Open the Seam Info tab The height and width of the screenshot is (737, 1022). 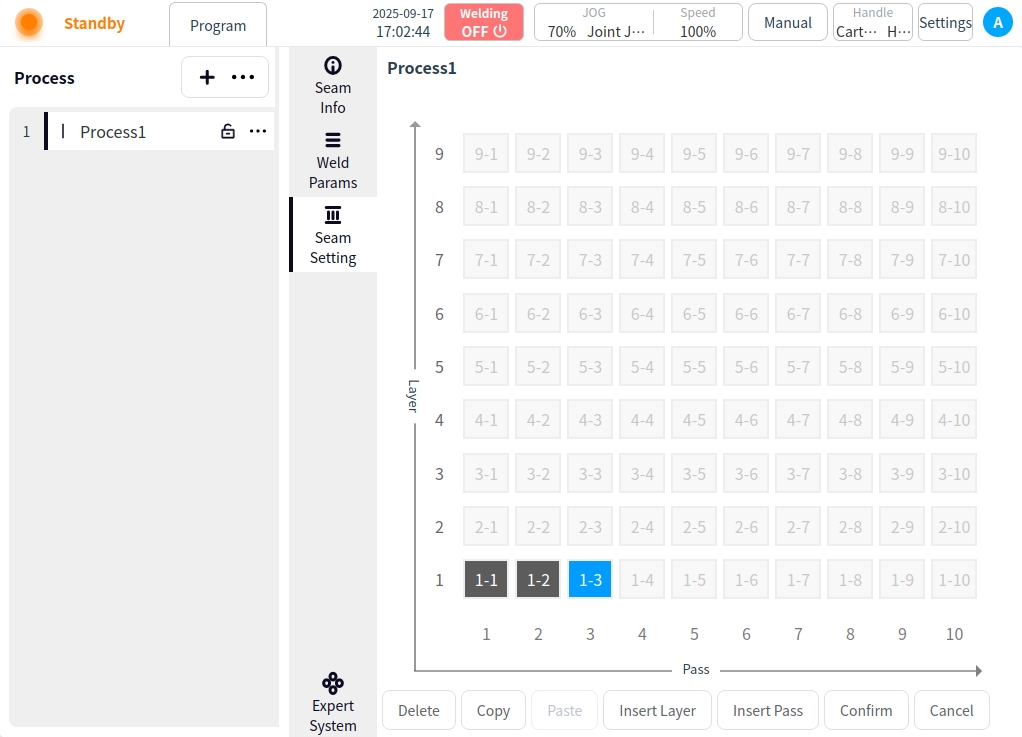pyautogui.click(x=333, y=85)
